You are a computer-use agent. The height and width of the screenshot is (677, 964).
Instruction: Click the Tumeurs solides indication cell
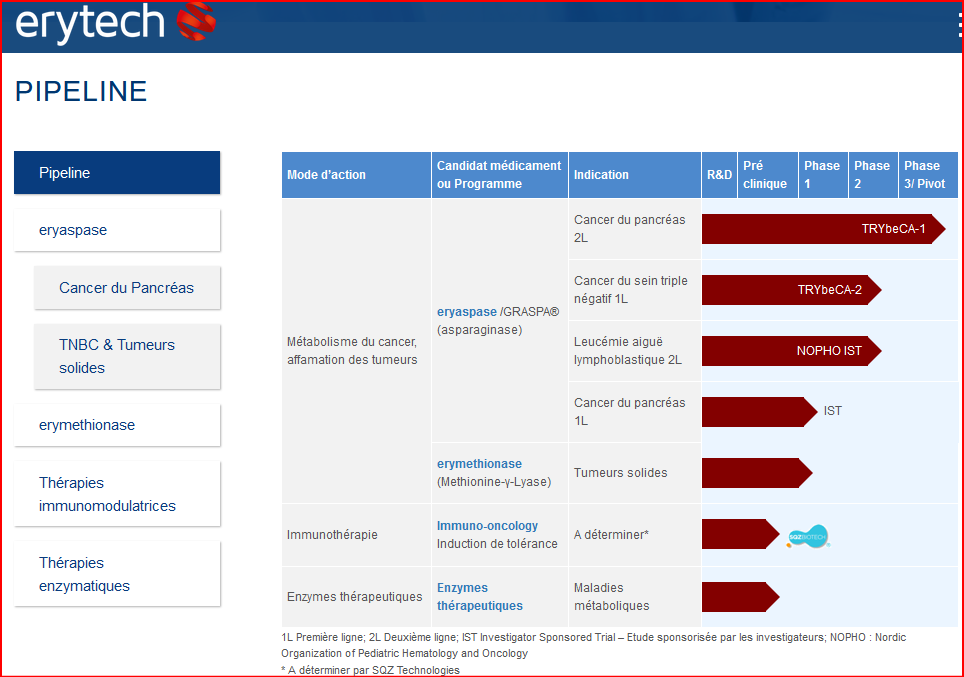click(635, 472)
